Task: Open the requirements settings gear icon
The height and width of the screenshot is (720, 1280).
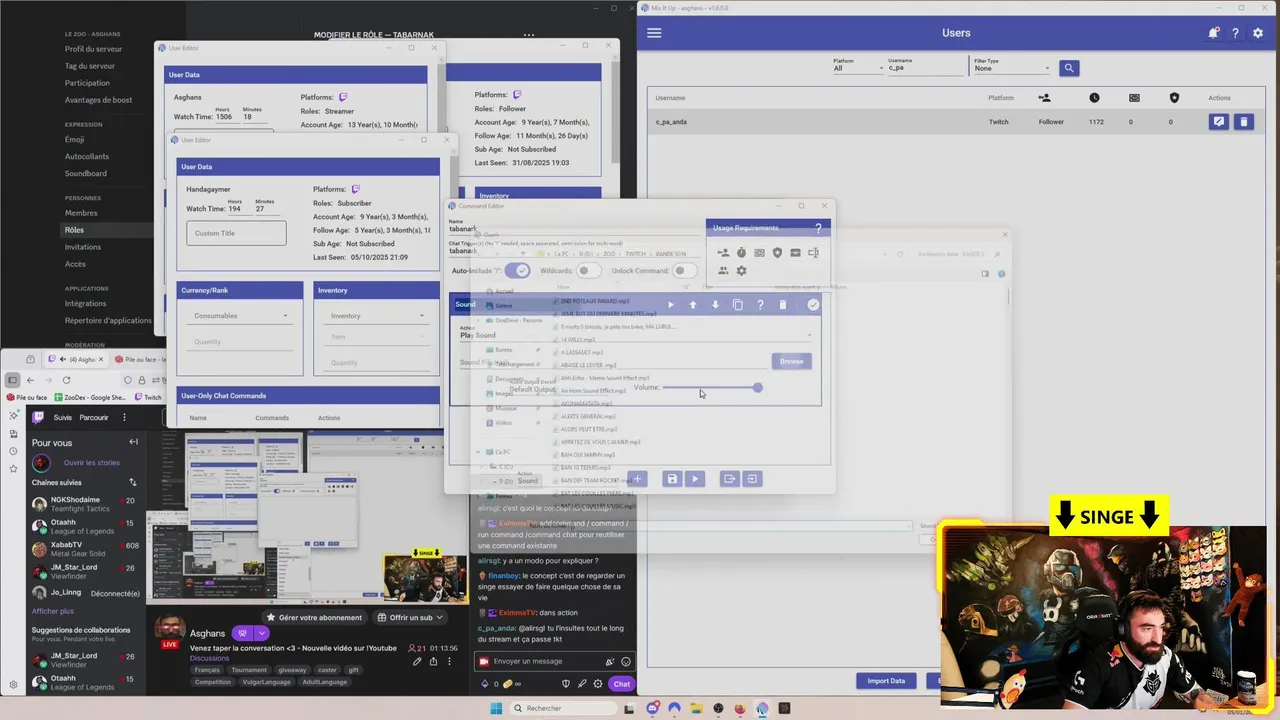Action: [x=741, y=271]
